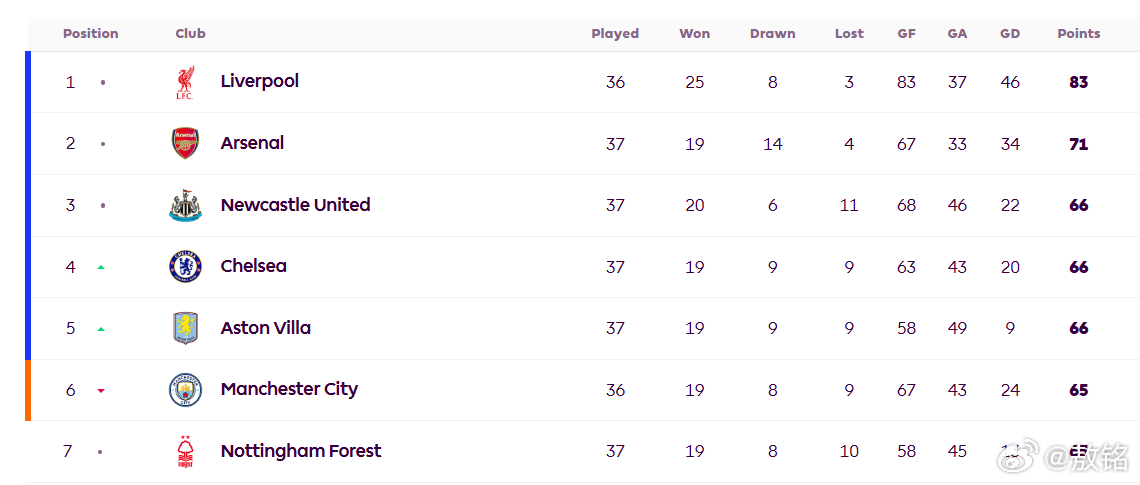1140x485 pixels.
Task: Click Liverpool's 83 points value
Action: click(x=1078, y=82)
